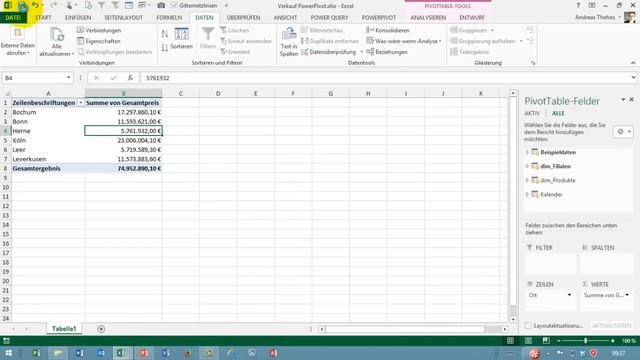Image resolution: width=640 pixels, height=360 pixels.
Task: Switch to Normal view in status bar
Action: pyautogui.click(x=510, y=340)
